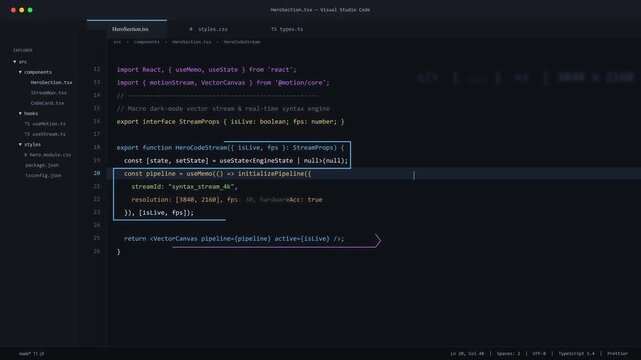Collapse the src folder arrow
Viewport: 641px width, 360px height.
(15, 62)
